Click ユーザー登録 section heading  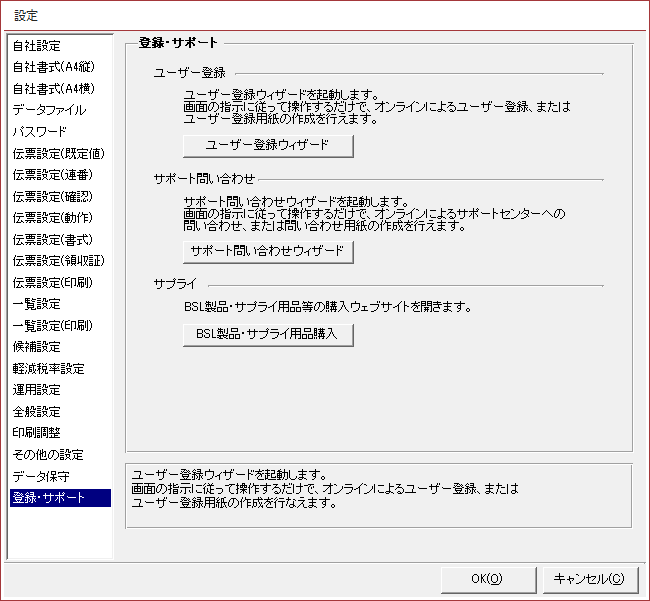pyautogui.click(x=189, y=73)
